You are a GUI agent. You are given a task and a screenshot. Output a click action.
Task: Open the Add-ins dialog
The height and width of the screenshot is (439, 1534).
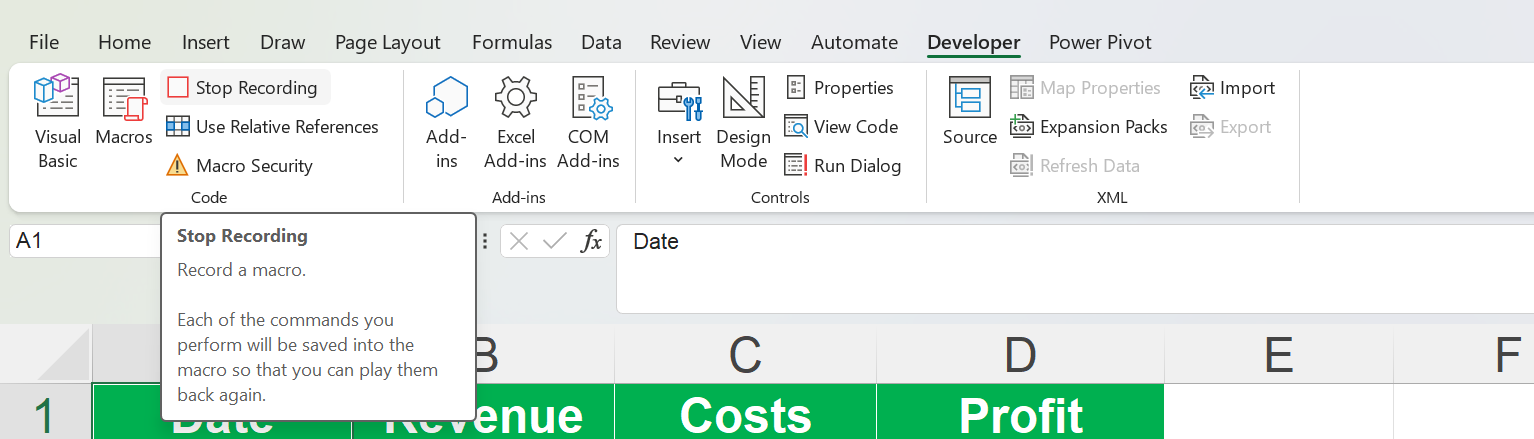click(446, 122)
